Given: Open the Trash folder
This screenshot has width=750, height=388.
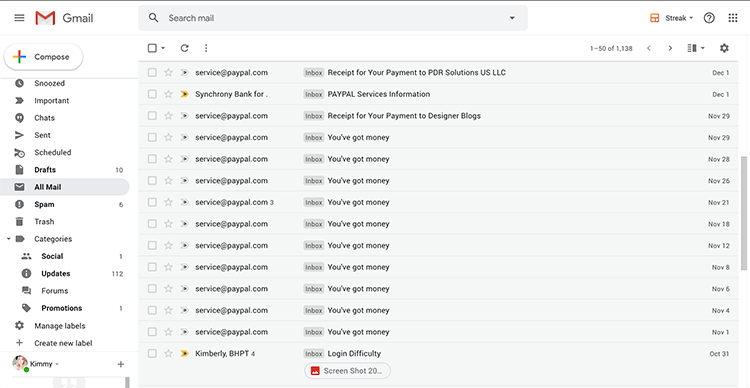Looking at the screenshot, I should click(44, 222).
